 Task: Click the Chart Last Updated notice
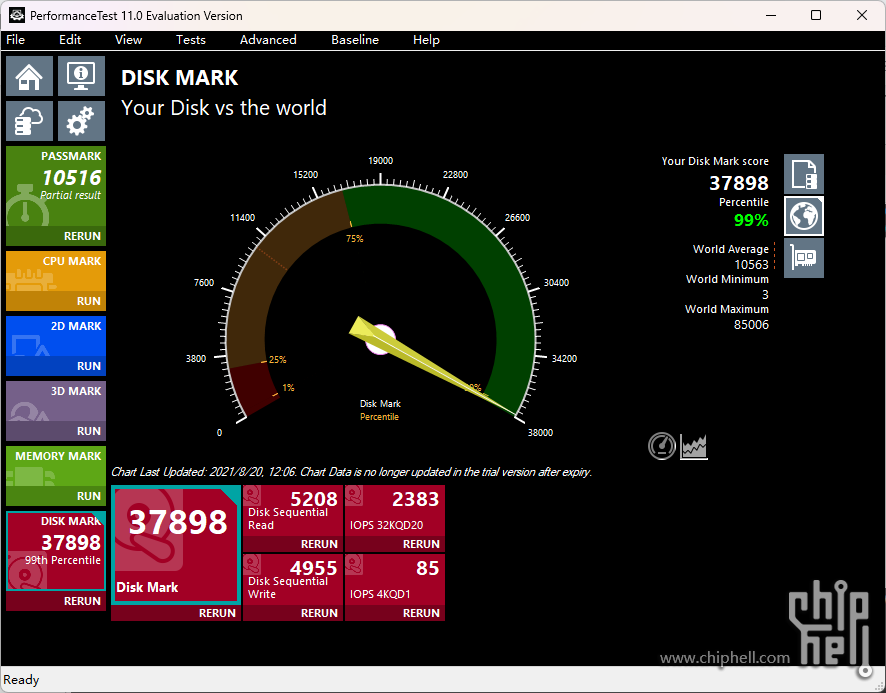[x=351, y=472]
